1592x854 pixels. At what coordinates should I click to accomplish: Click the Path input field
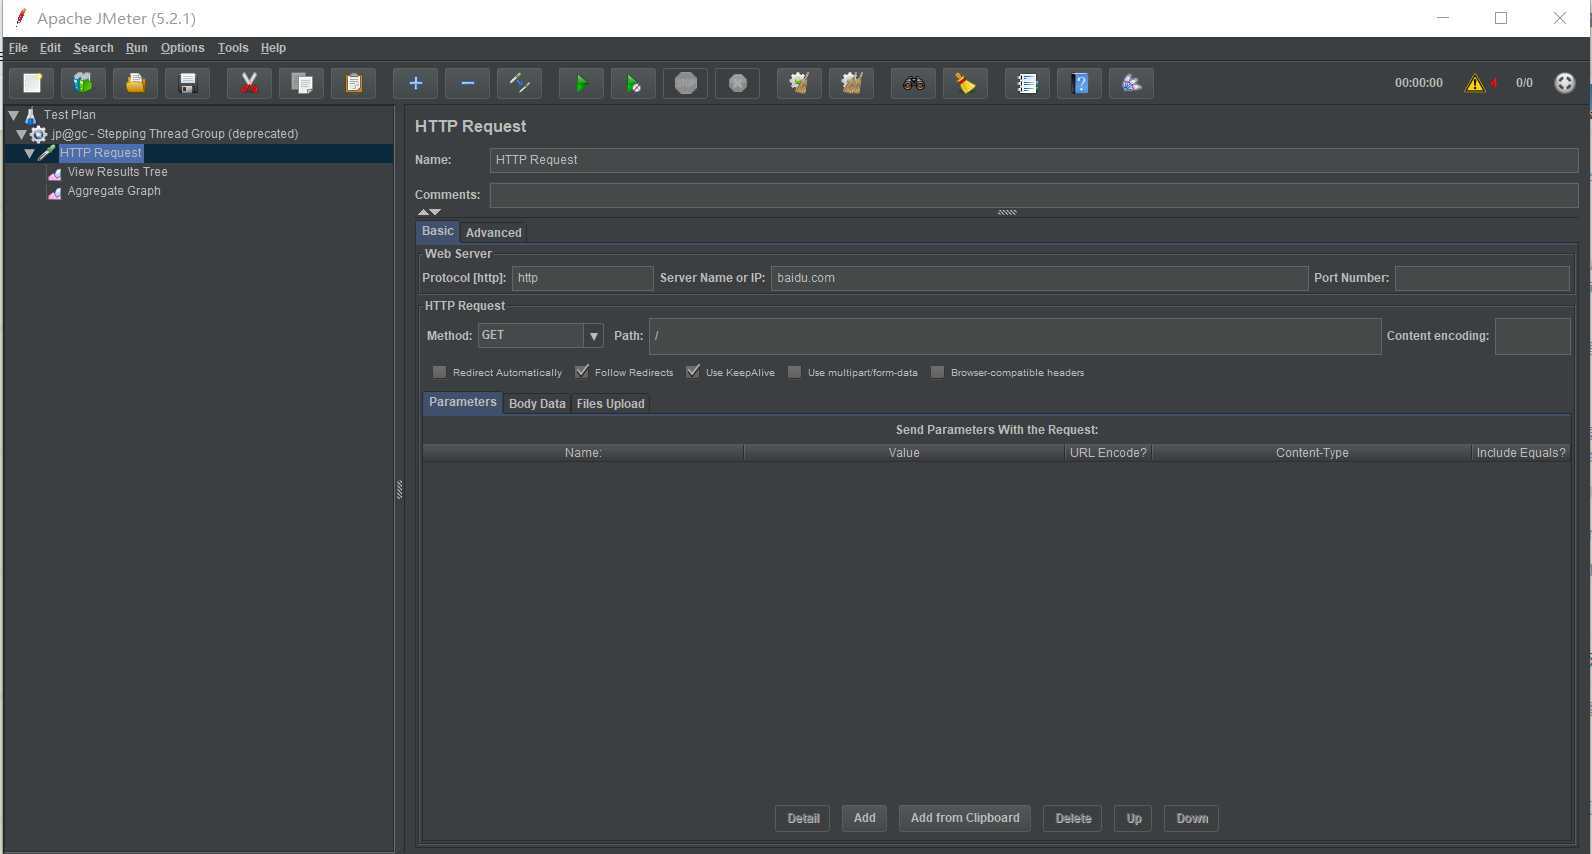(x=1015, y=336)
